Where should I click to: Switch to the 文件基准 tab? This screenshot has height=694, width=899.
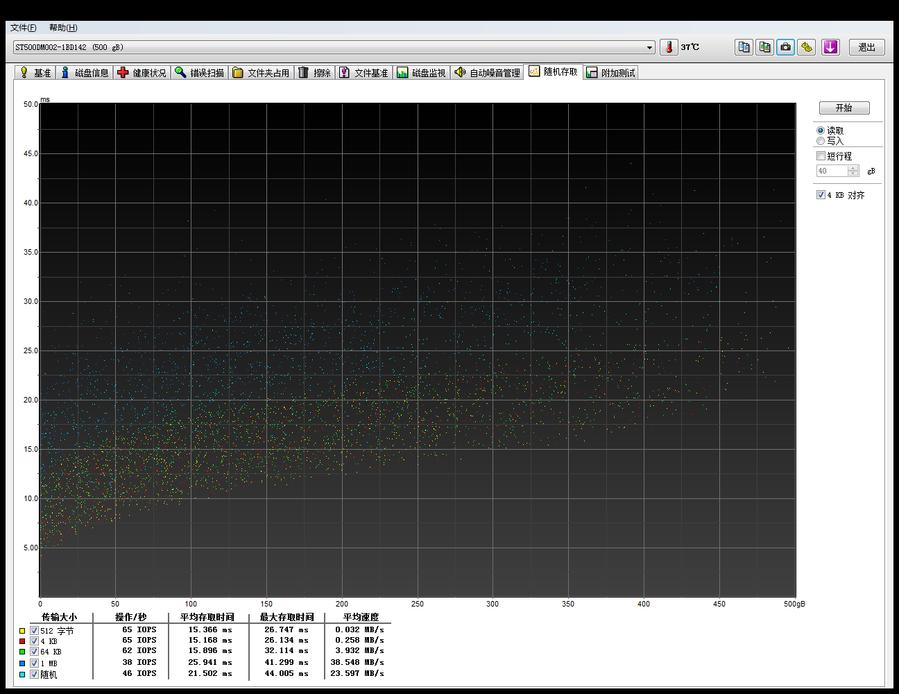point(363,73)
